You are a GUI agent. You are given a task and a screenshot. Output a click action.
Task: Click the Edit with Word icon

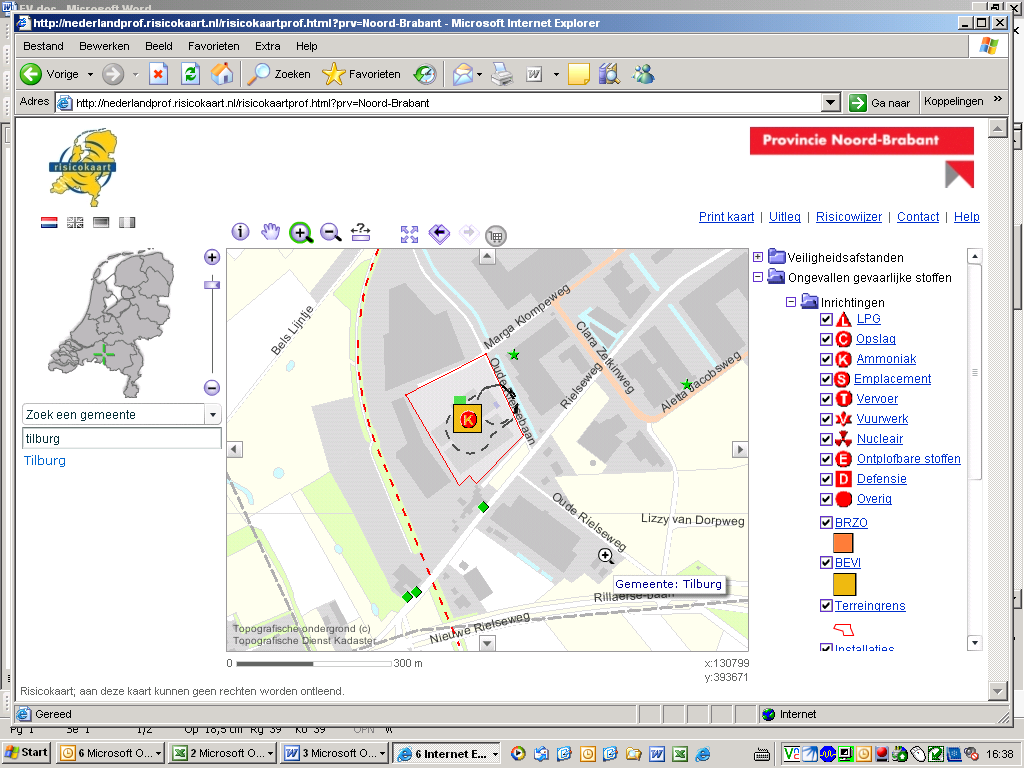(534, 74)
